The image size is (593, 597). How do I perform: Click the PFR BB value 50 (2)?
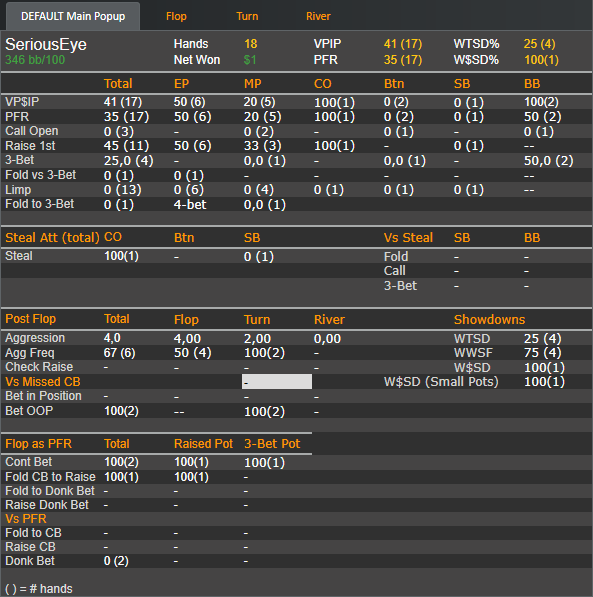coord(542,117)
